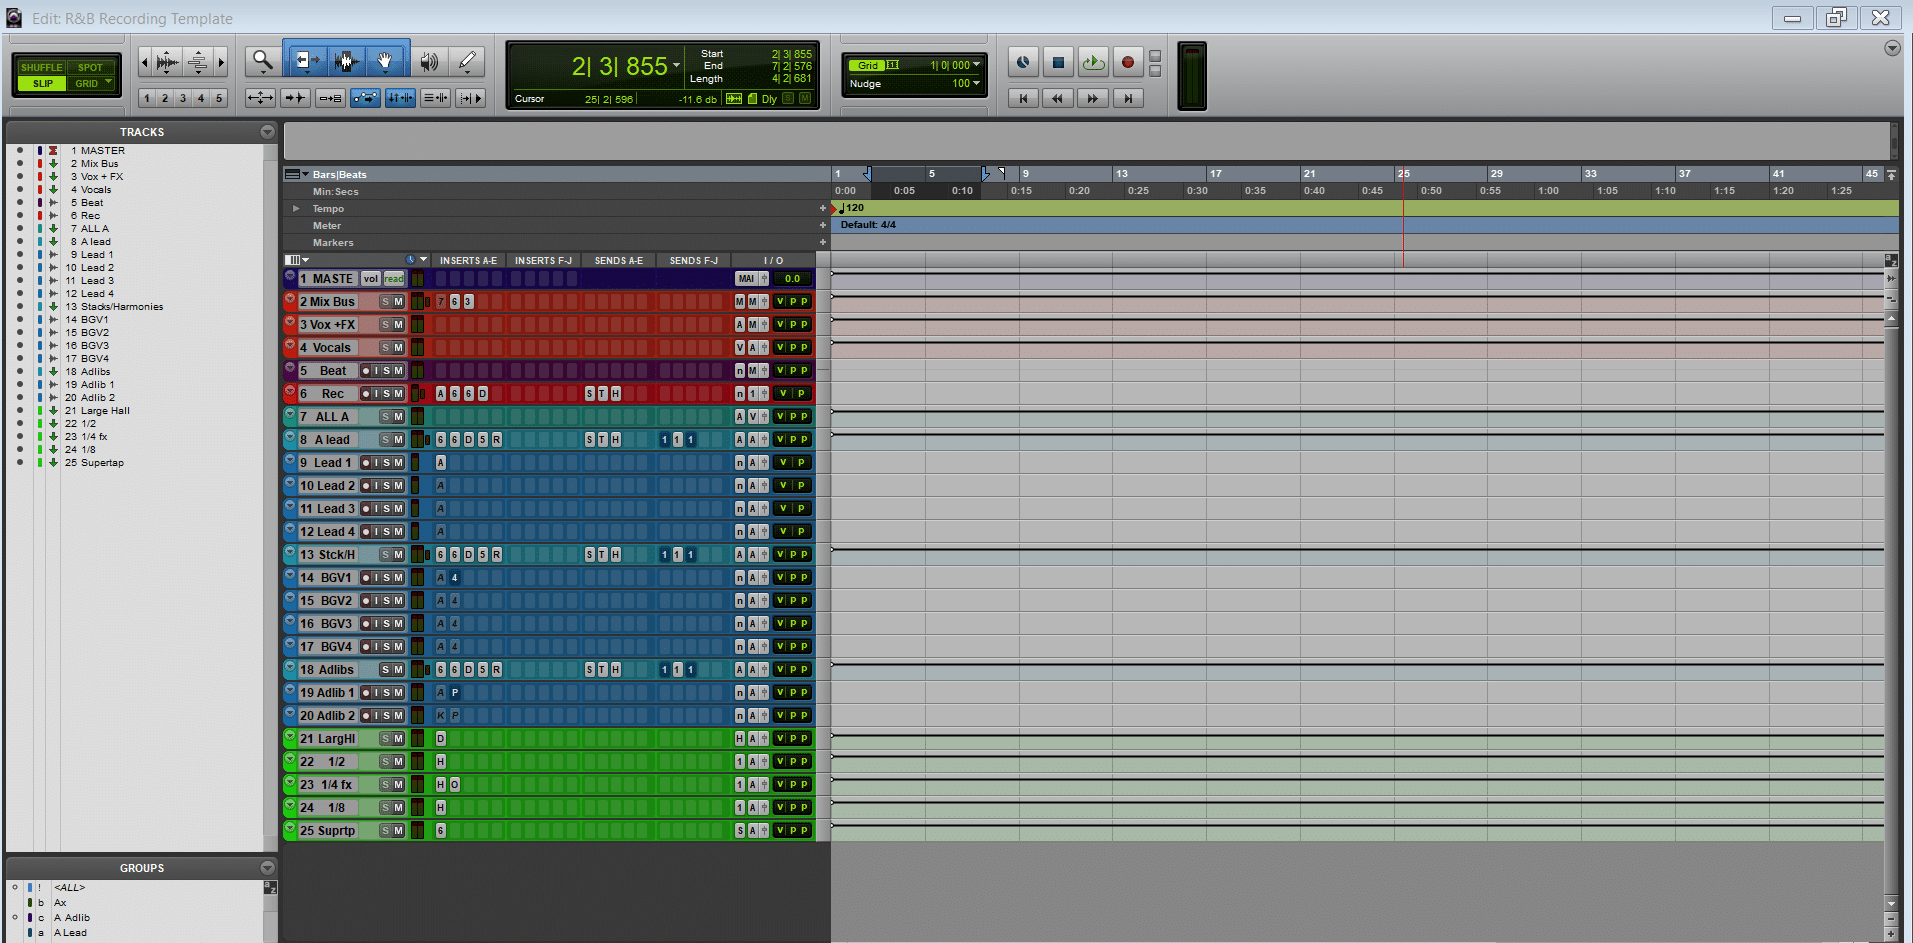Mute the Mix Bus track
Viewport: 1913px width, 943px height.
tap(398, 302)
